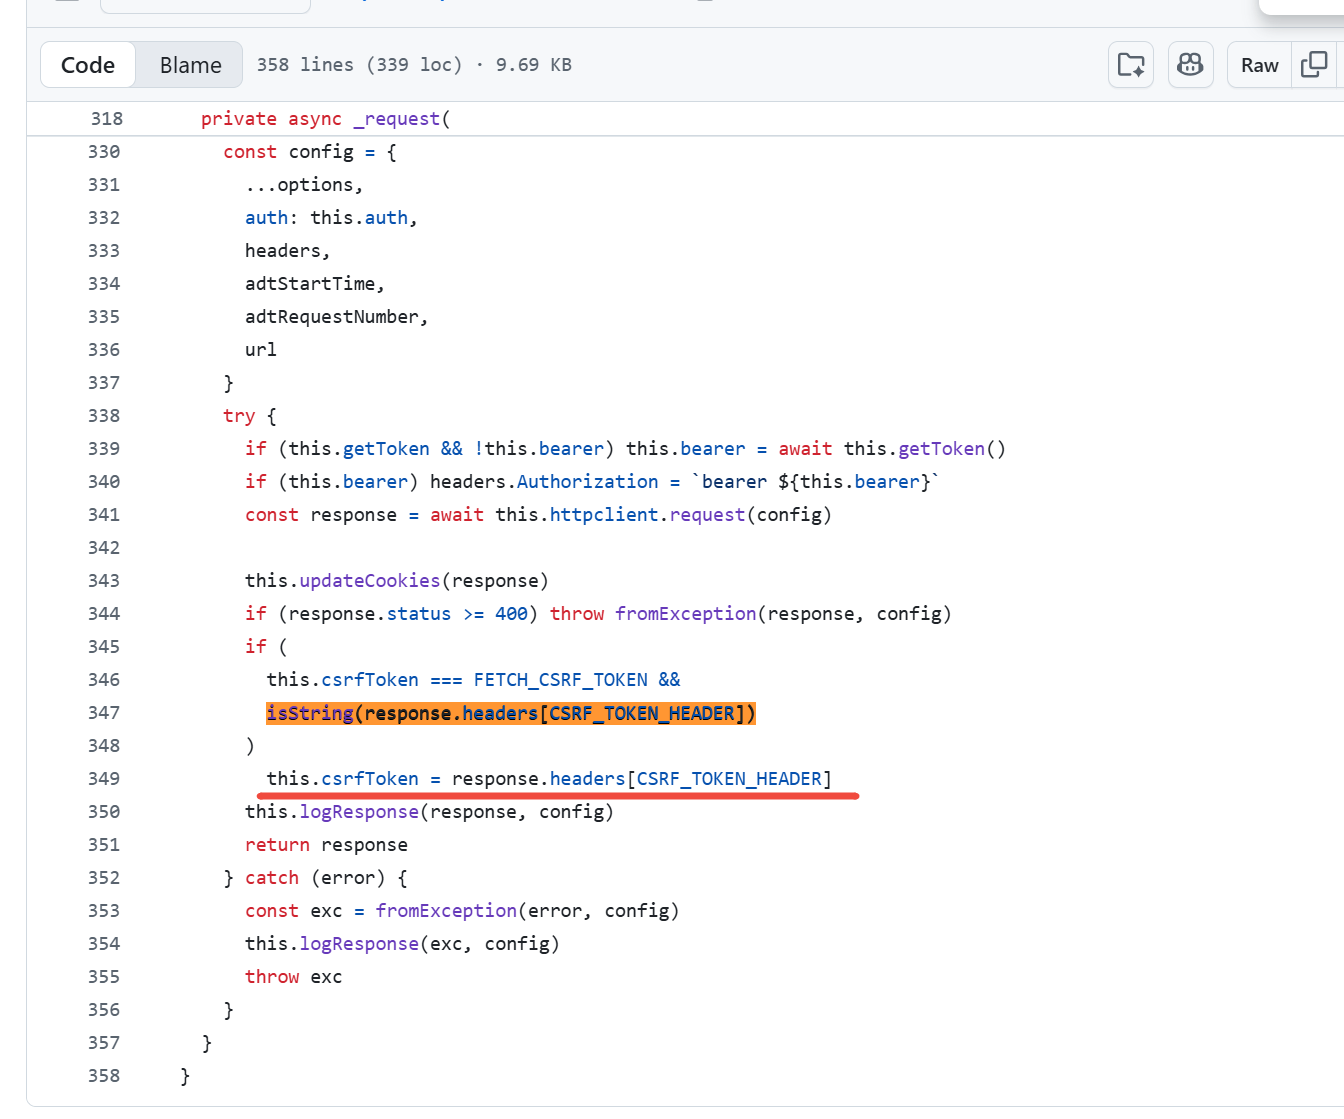Switch to the Blame view tab

pos(190,65)
